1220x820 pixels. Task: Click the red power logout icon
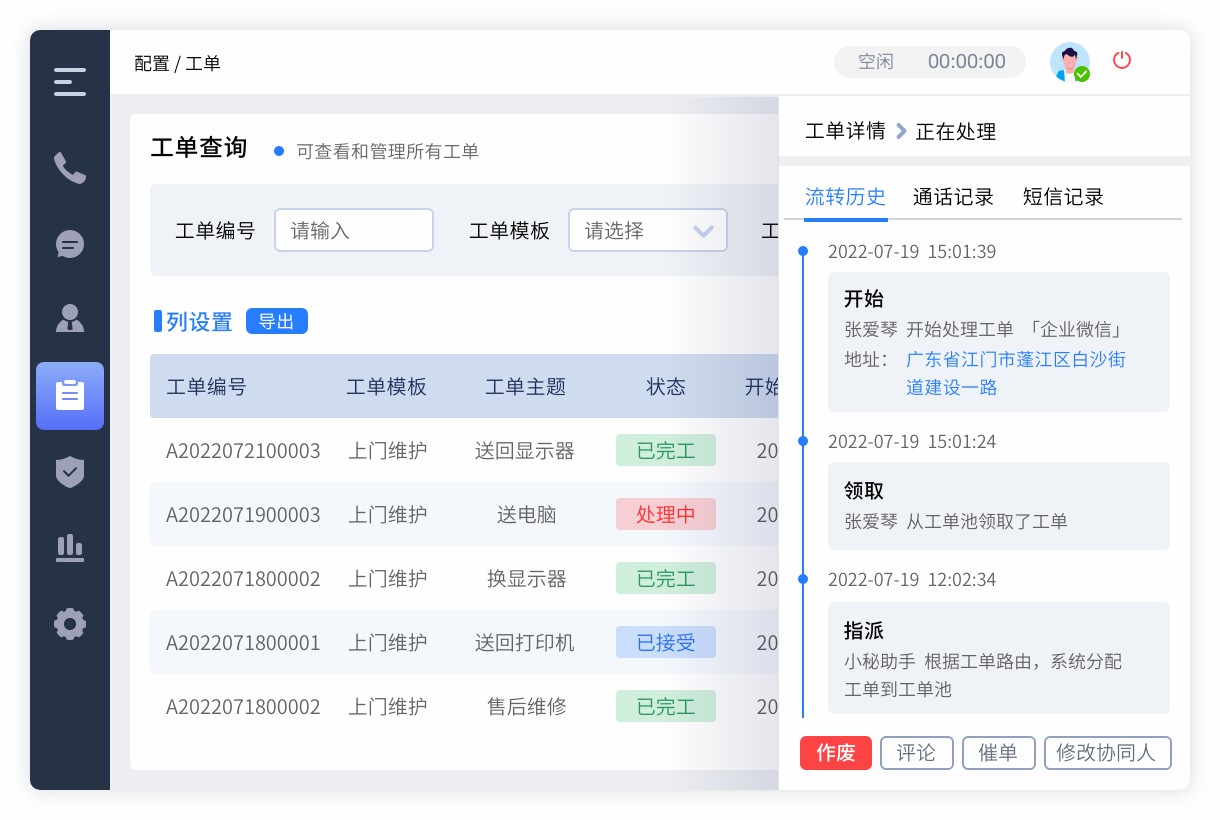pos(1121,60)
